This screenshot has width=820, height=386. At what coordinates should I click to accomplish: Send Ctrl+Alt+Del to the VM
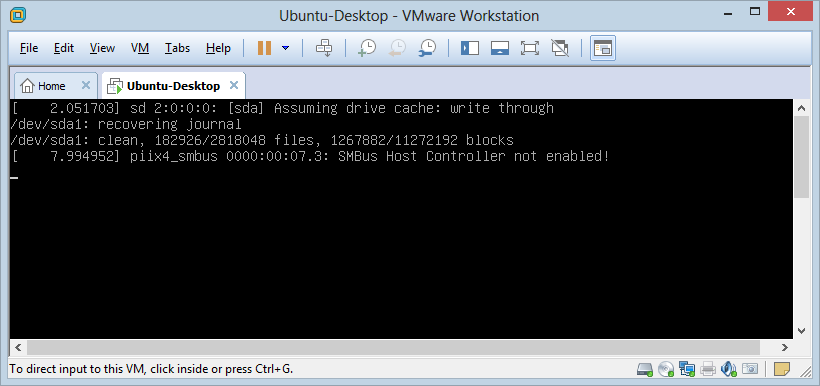pyautogui.click(x=324, y=48)
